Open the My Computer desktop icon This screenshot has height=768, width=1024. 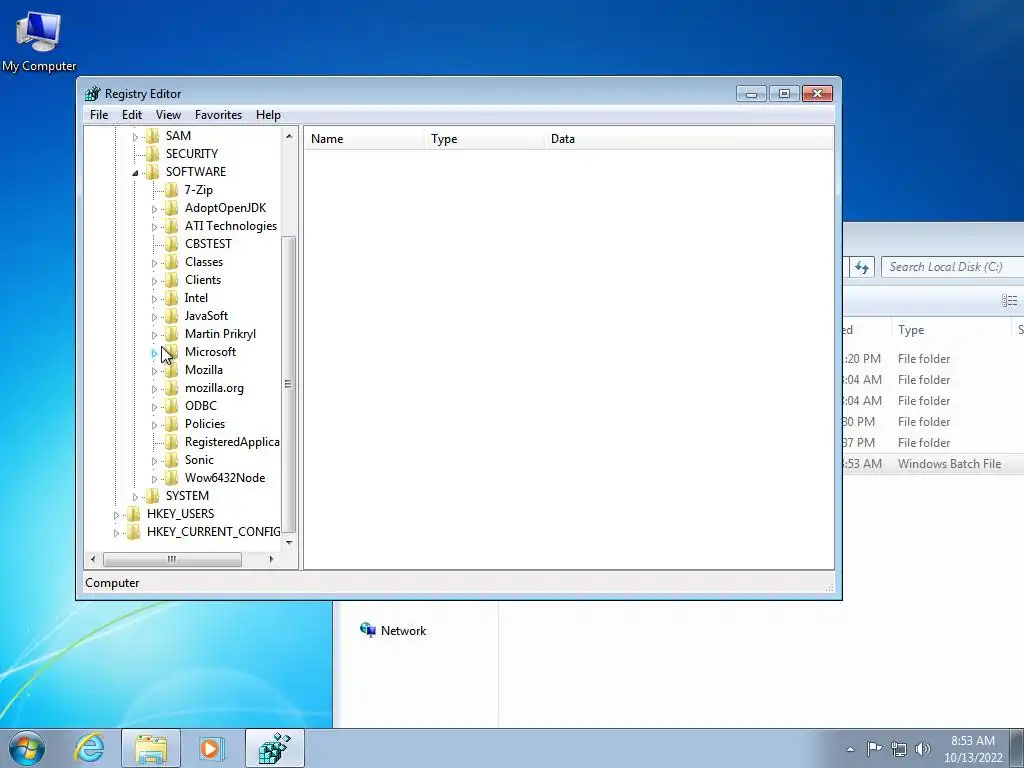pyautogui.click(x=39, y=41)
